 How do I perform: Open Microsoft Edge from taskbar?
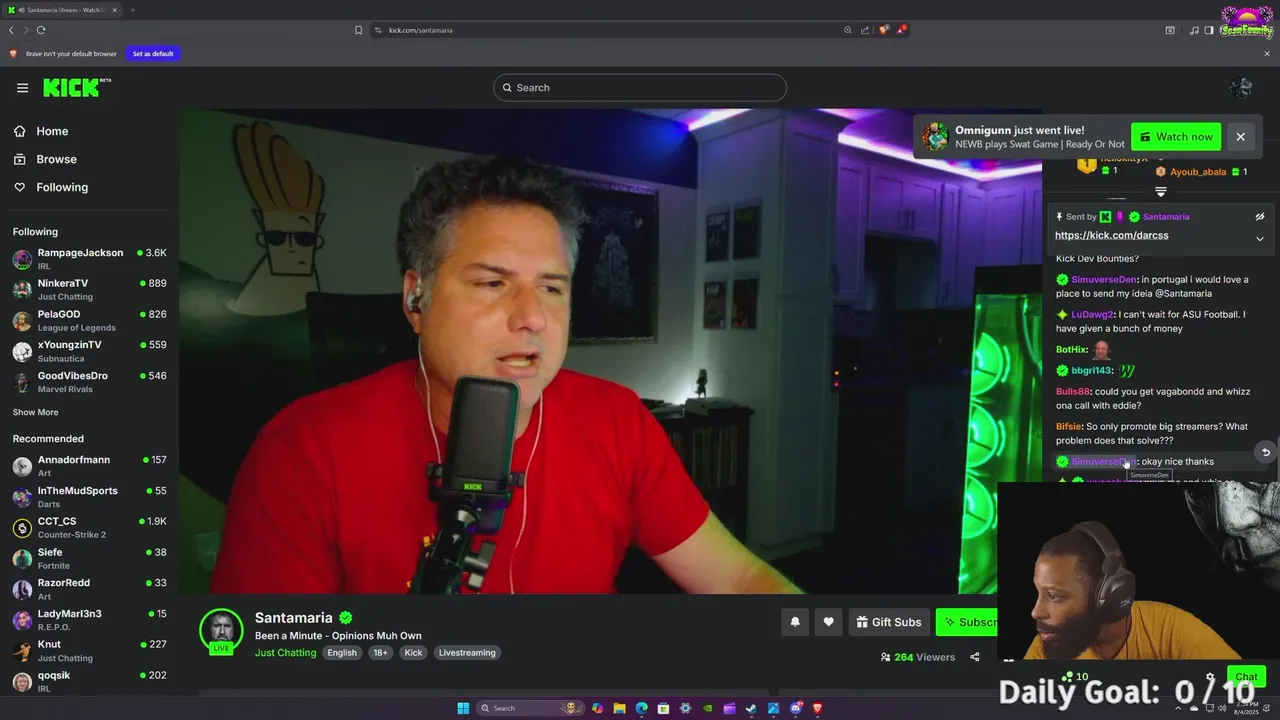[x=641, y=708]
